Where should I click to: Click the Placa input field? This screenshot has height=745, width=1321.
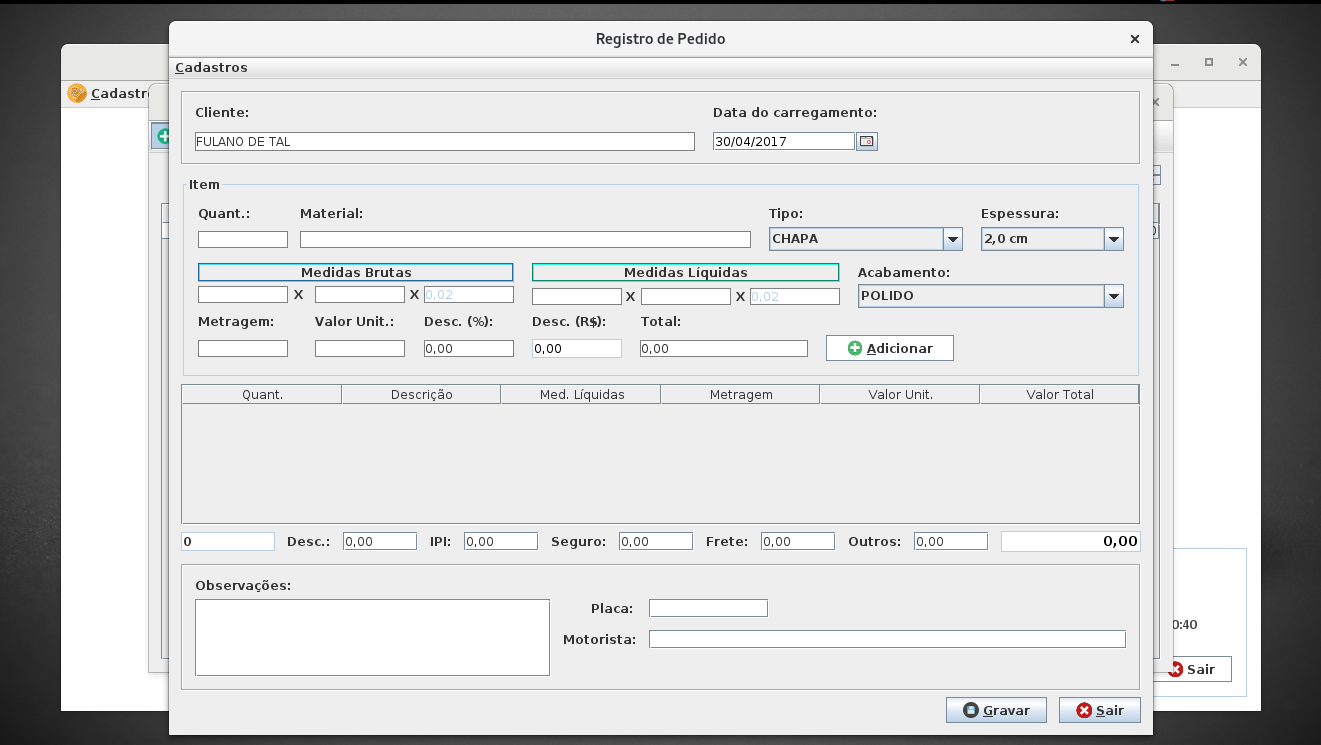tap(708, 608)
